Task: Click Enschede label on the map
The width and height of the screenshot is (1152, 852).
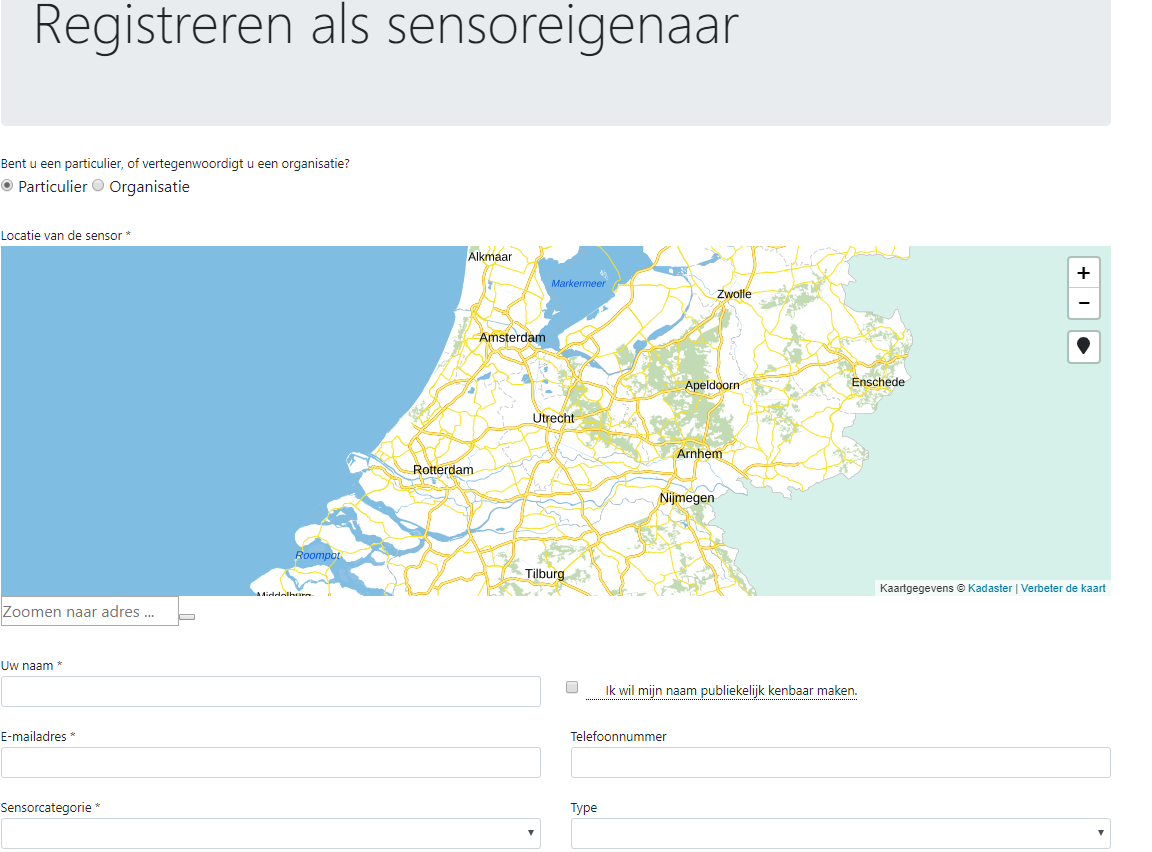Action: [x=877, y=383]
